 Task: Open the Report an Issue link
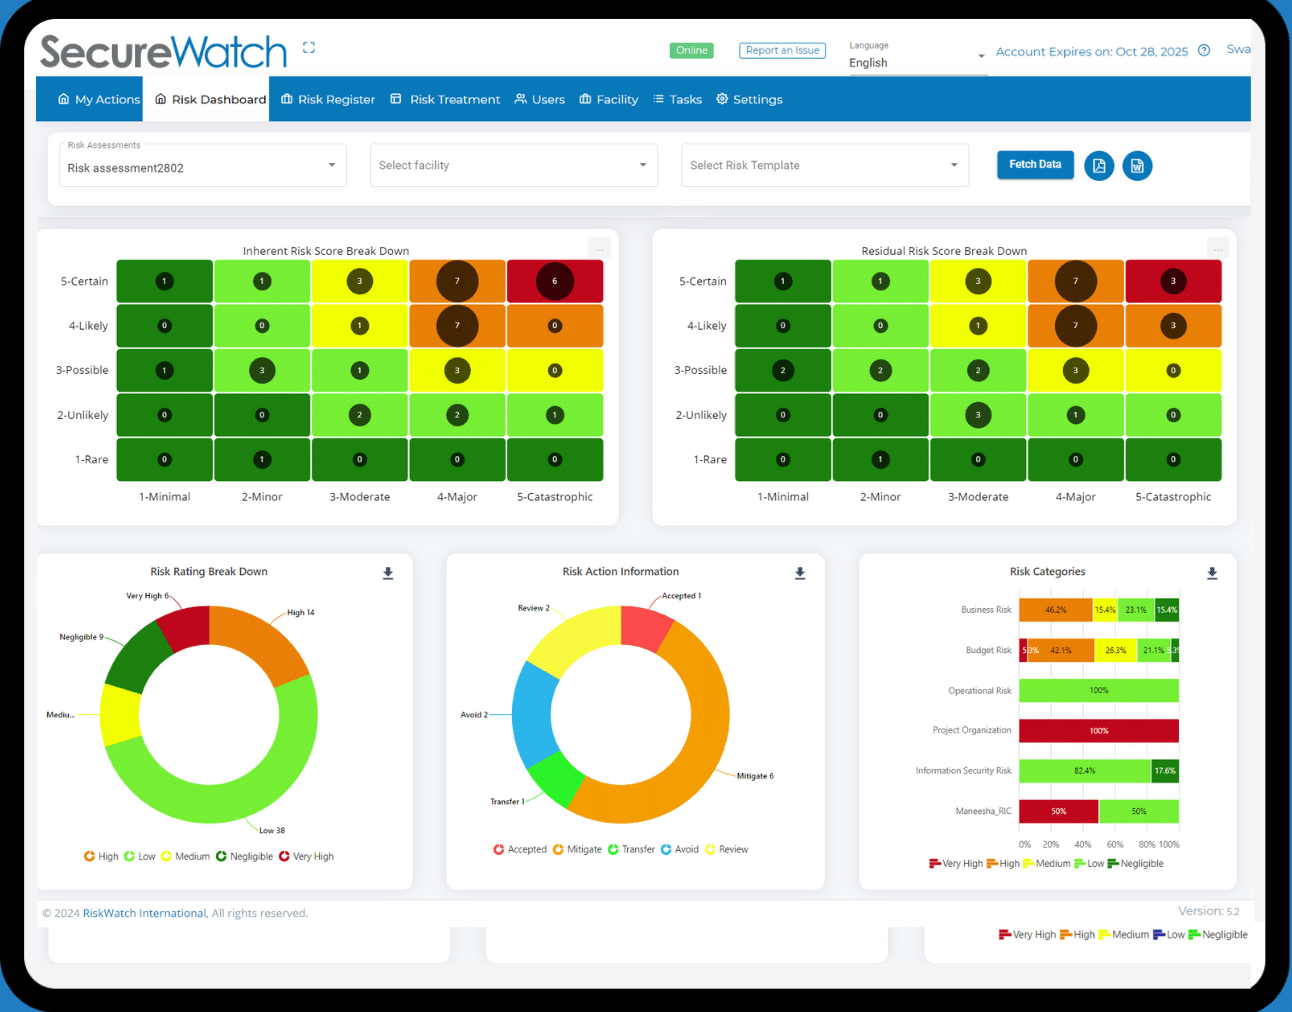(782, 50)
